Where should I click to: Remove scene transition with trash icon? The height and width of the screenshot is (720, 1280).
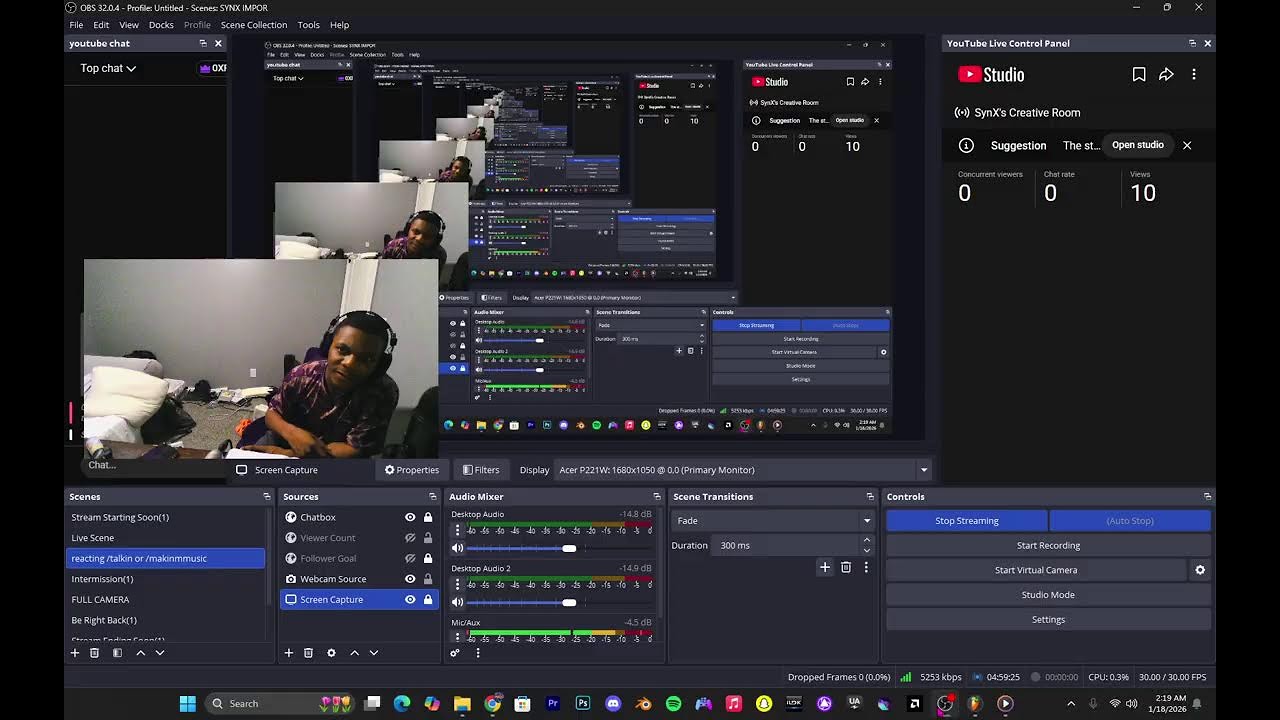point(846,567)
